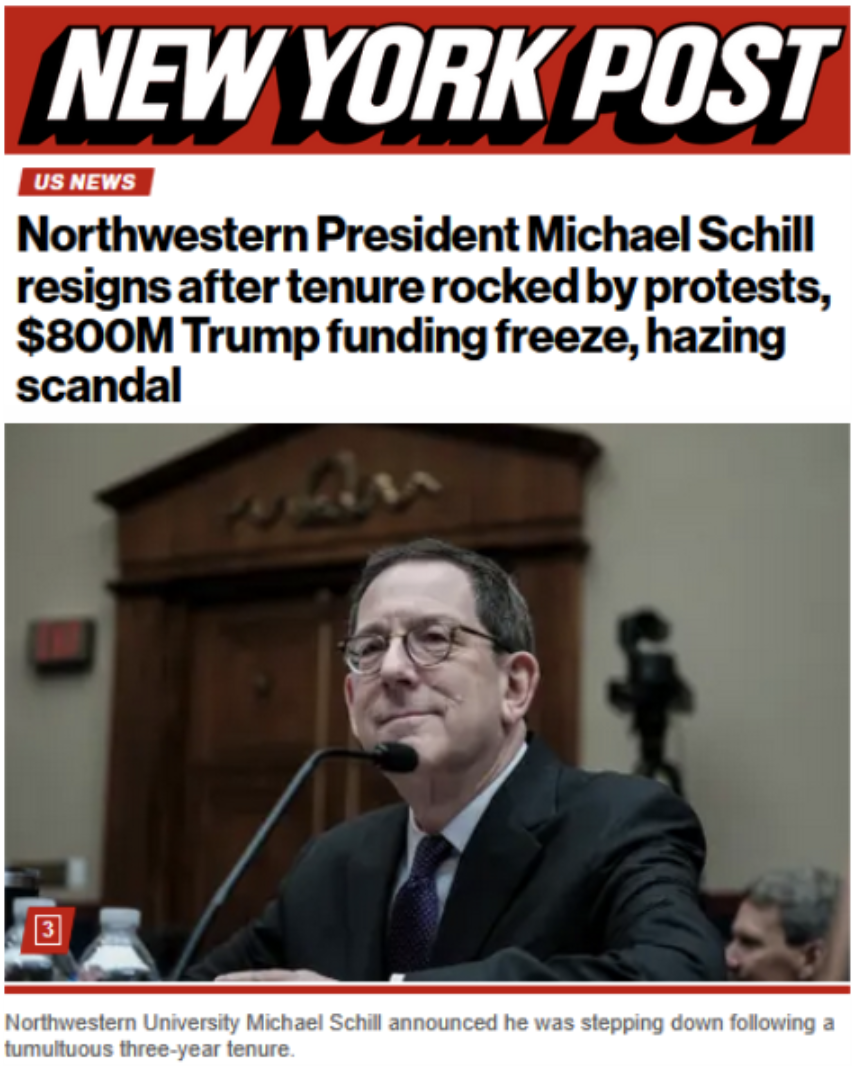Open the US NEWS category tag
Viewport: 854px width, 1066px height.
click(85, 182)
